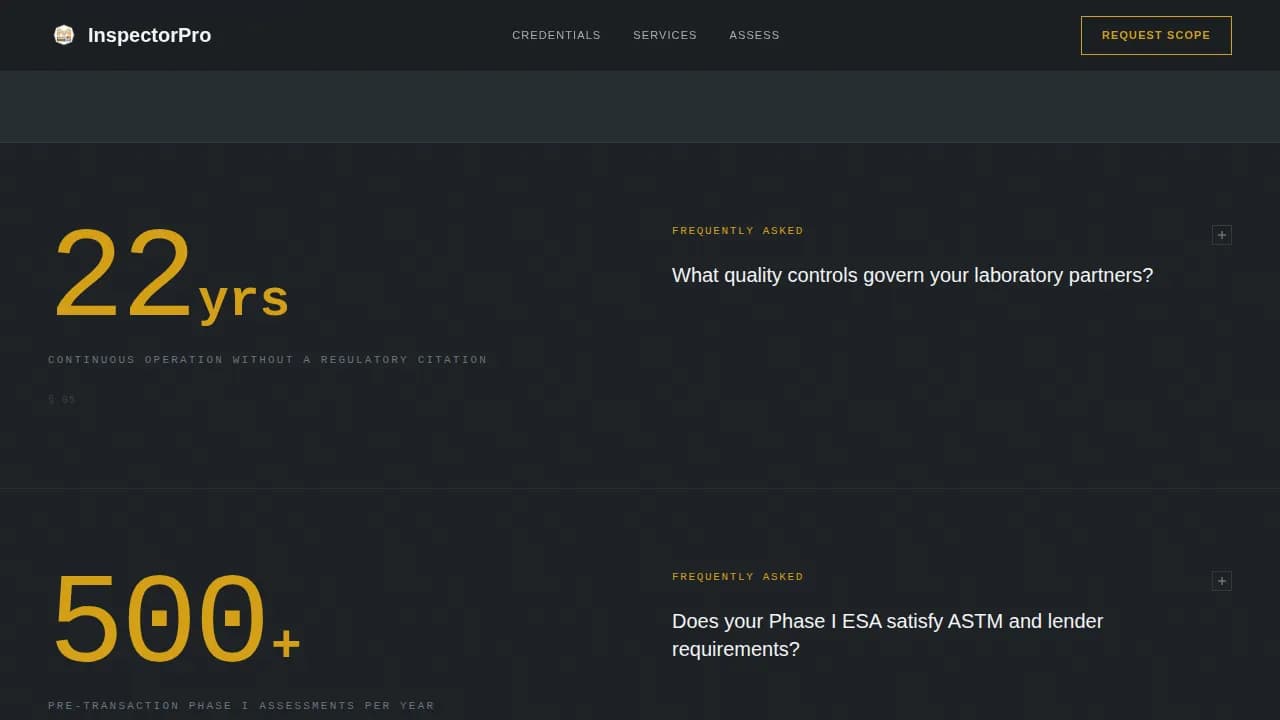Click 'Pre-transaction Phase I assessments per year' caption
Viewport: 1280px width, 720px height.
point(241,706)
